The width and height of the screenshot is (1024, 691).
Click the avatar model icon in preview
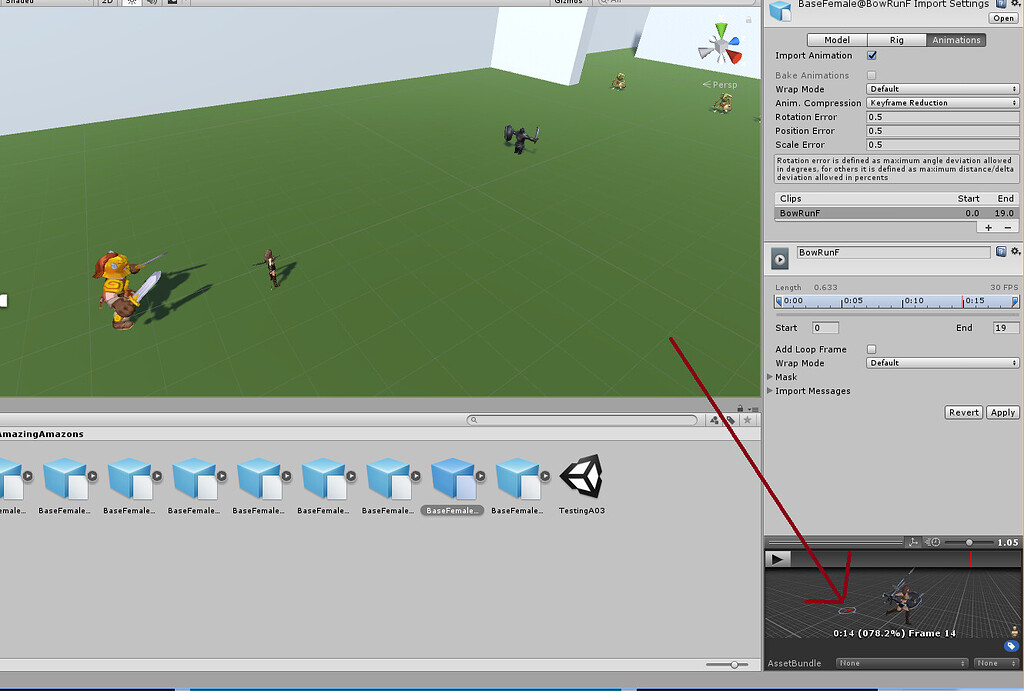point(1014,630)
